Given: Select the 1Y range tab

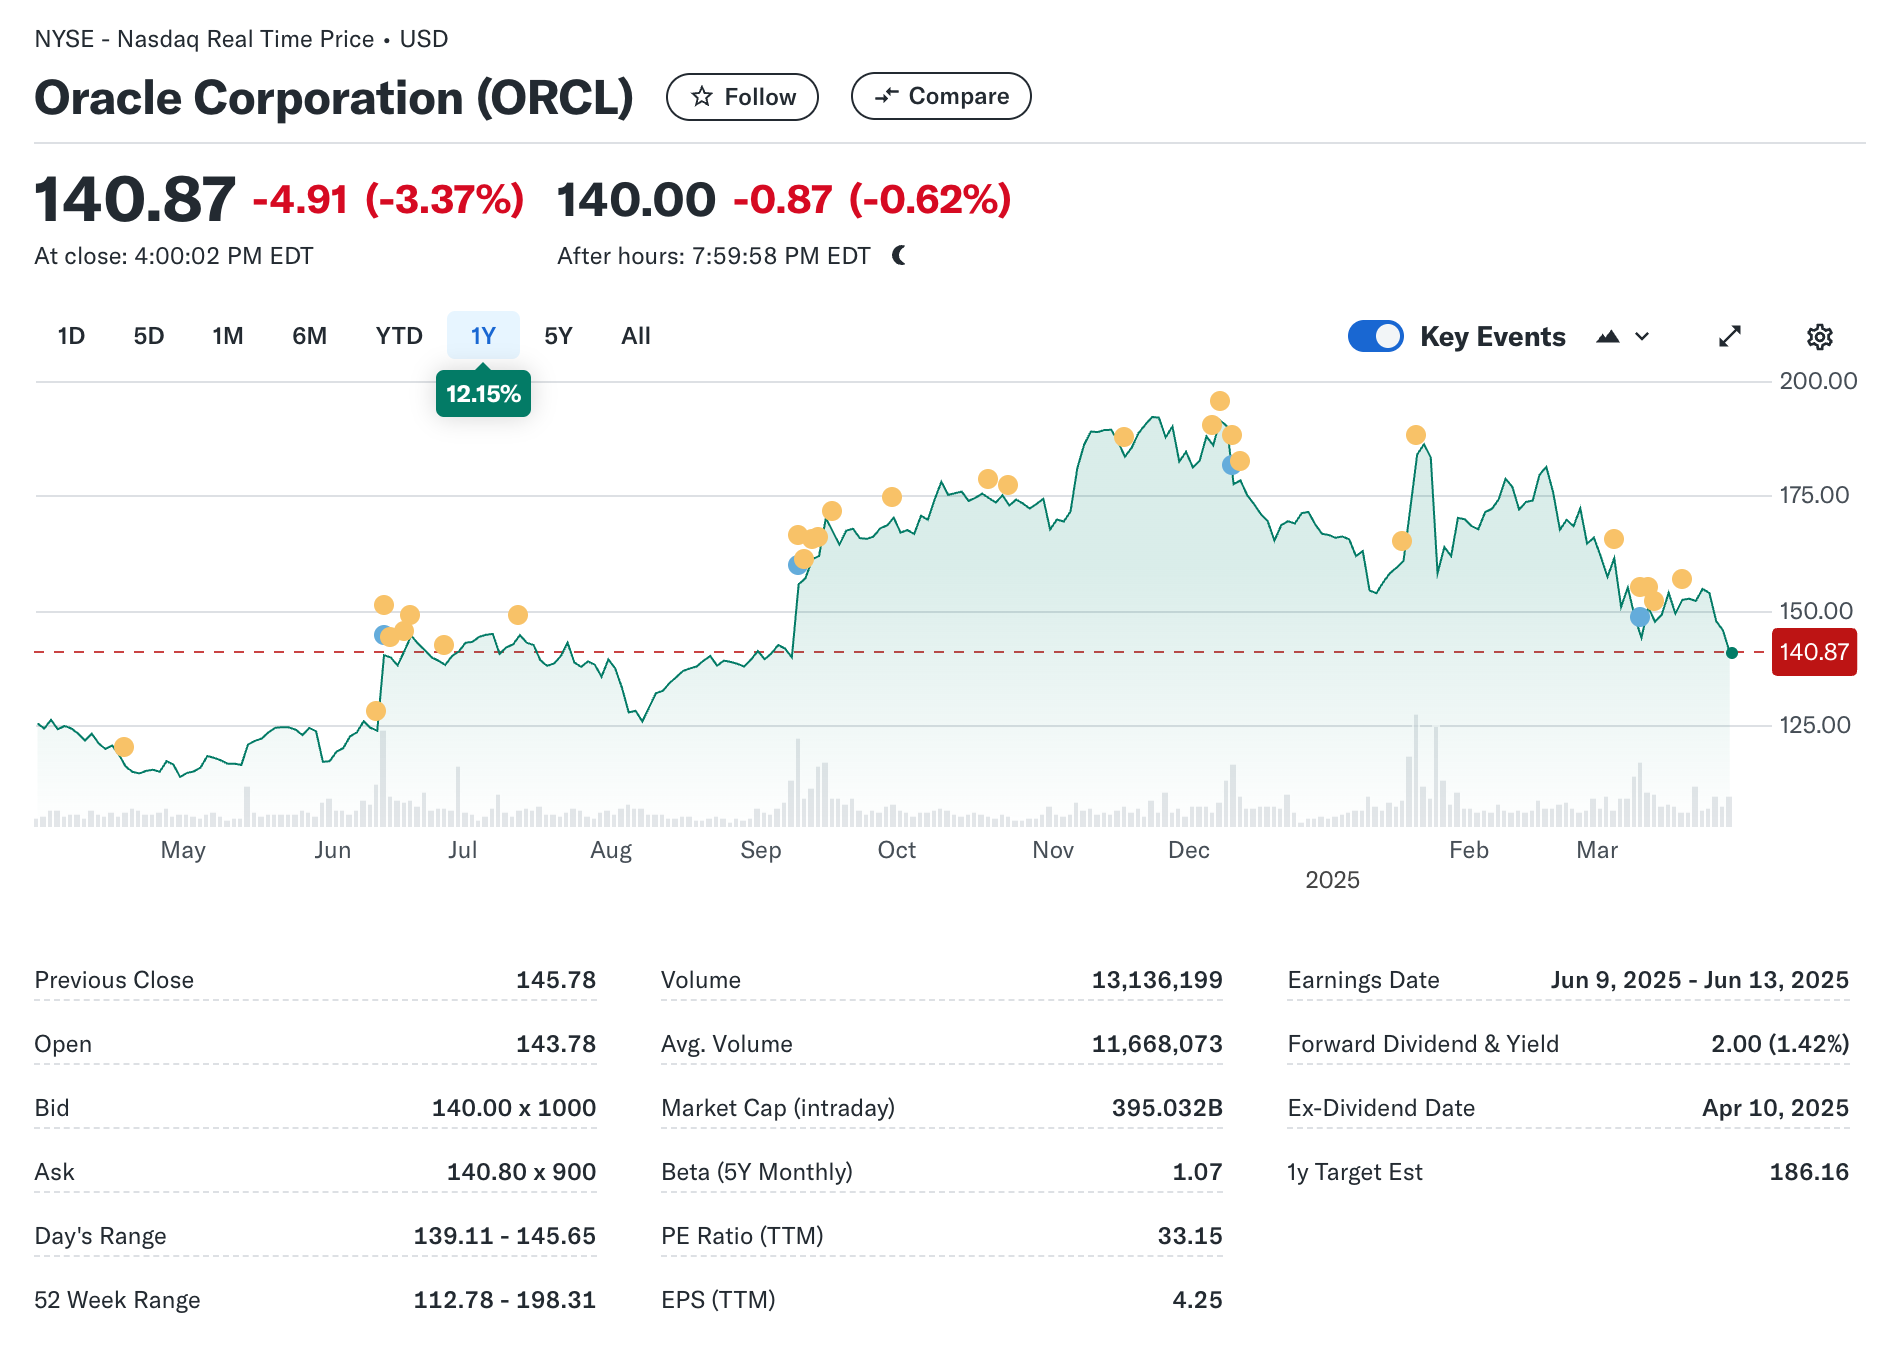Looking at the screenshot, I should [x=483, y=336].
